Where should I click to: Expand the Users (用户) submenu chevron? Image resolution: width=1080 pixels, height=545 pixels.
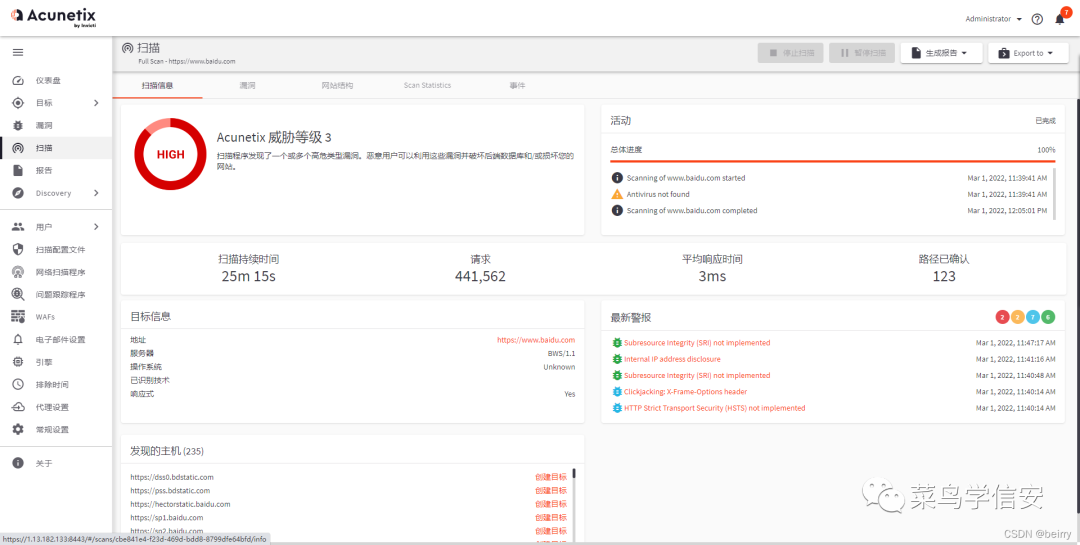click(x=96, y=227)
